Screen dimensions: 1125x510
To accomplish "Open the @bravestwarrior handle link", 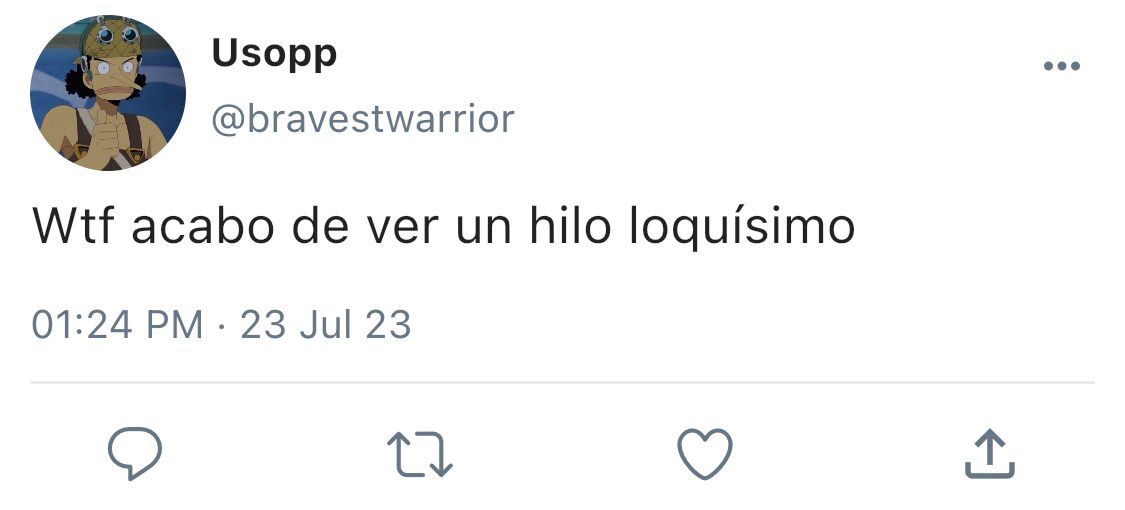I will [362, 118].
